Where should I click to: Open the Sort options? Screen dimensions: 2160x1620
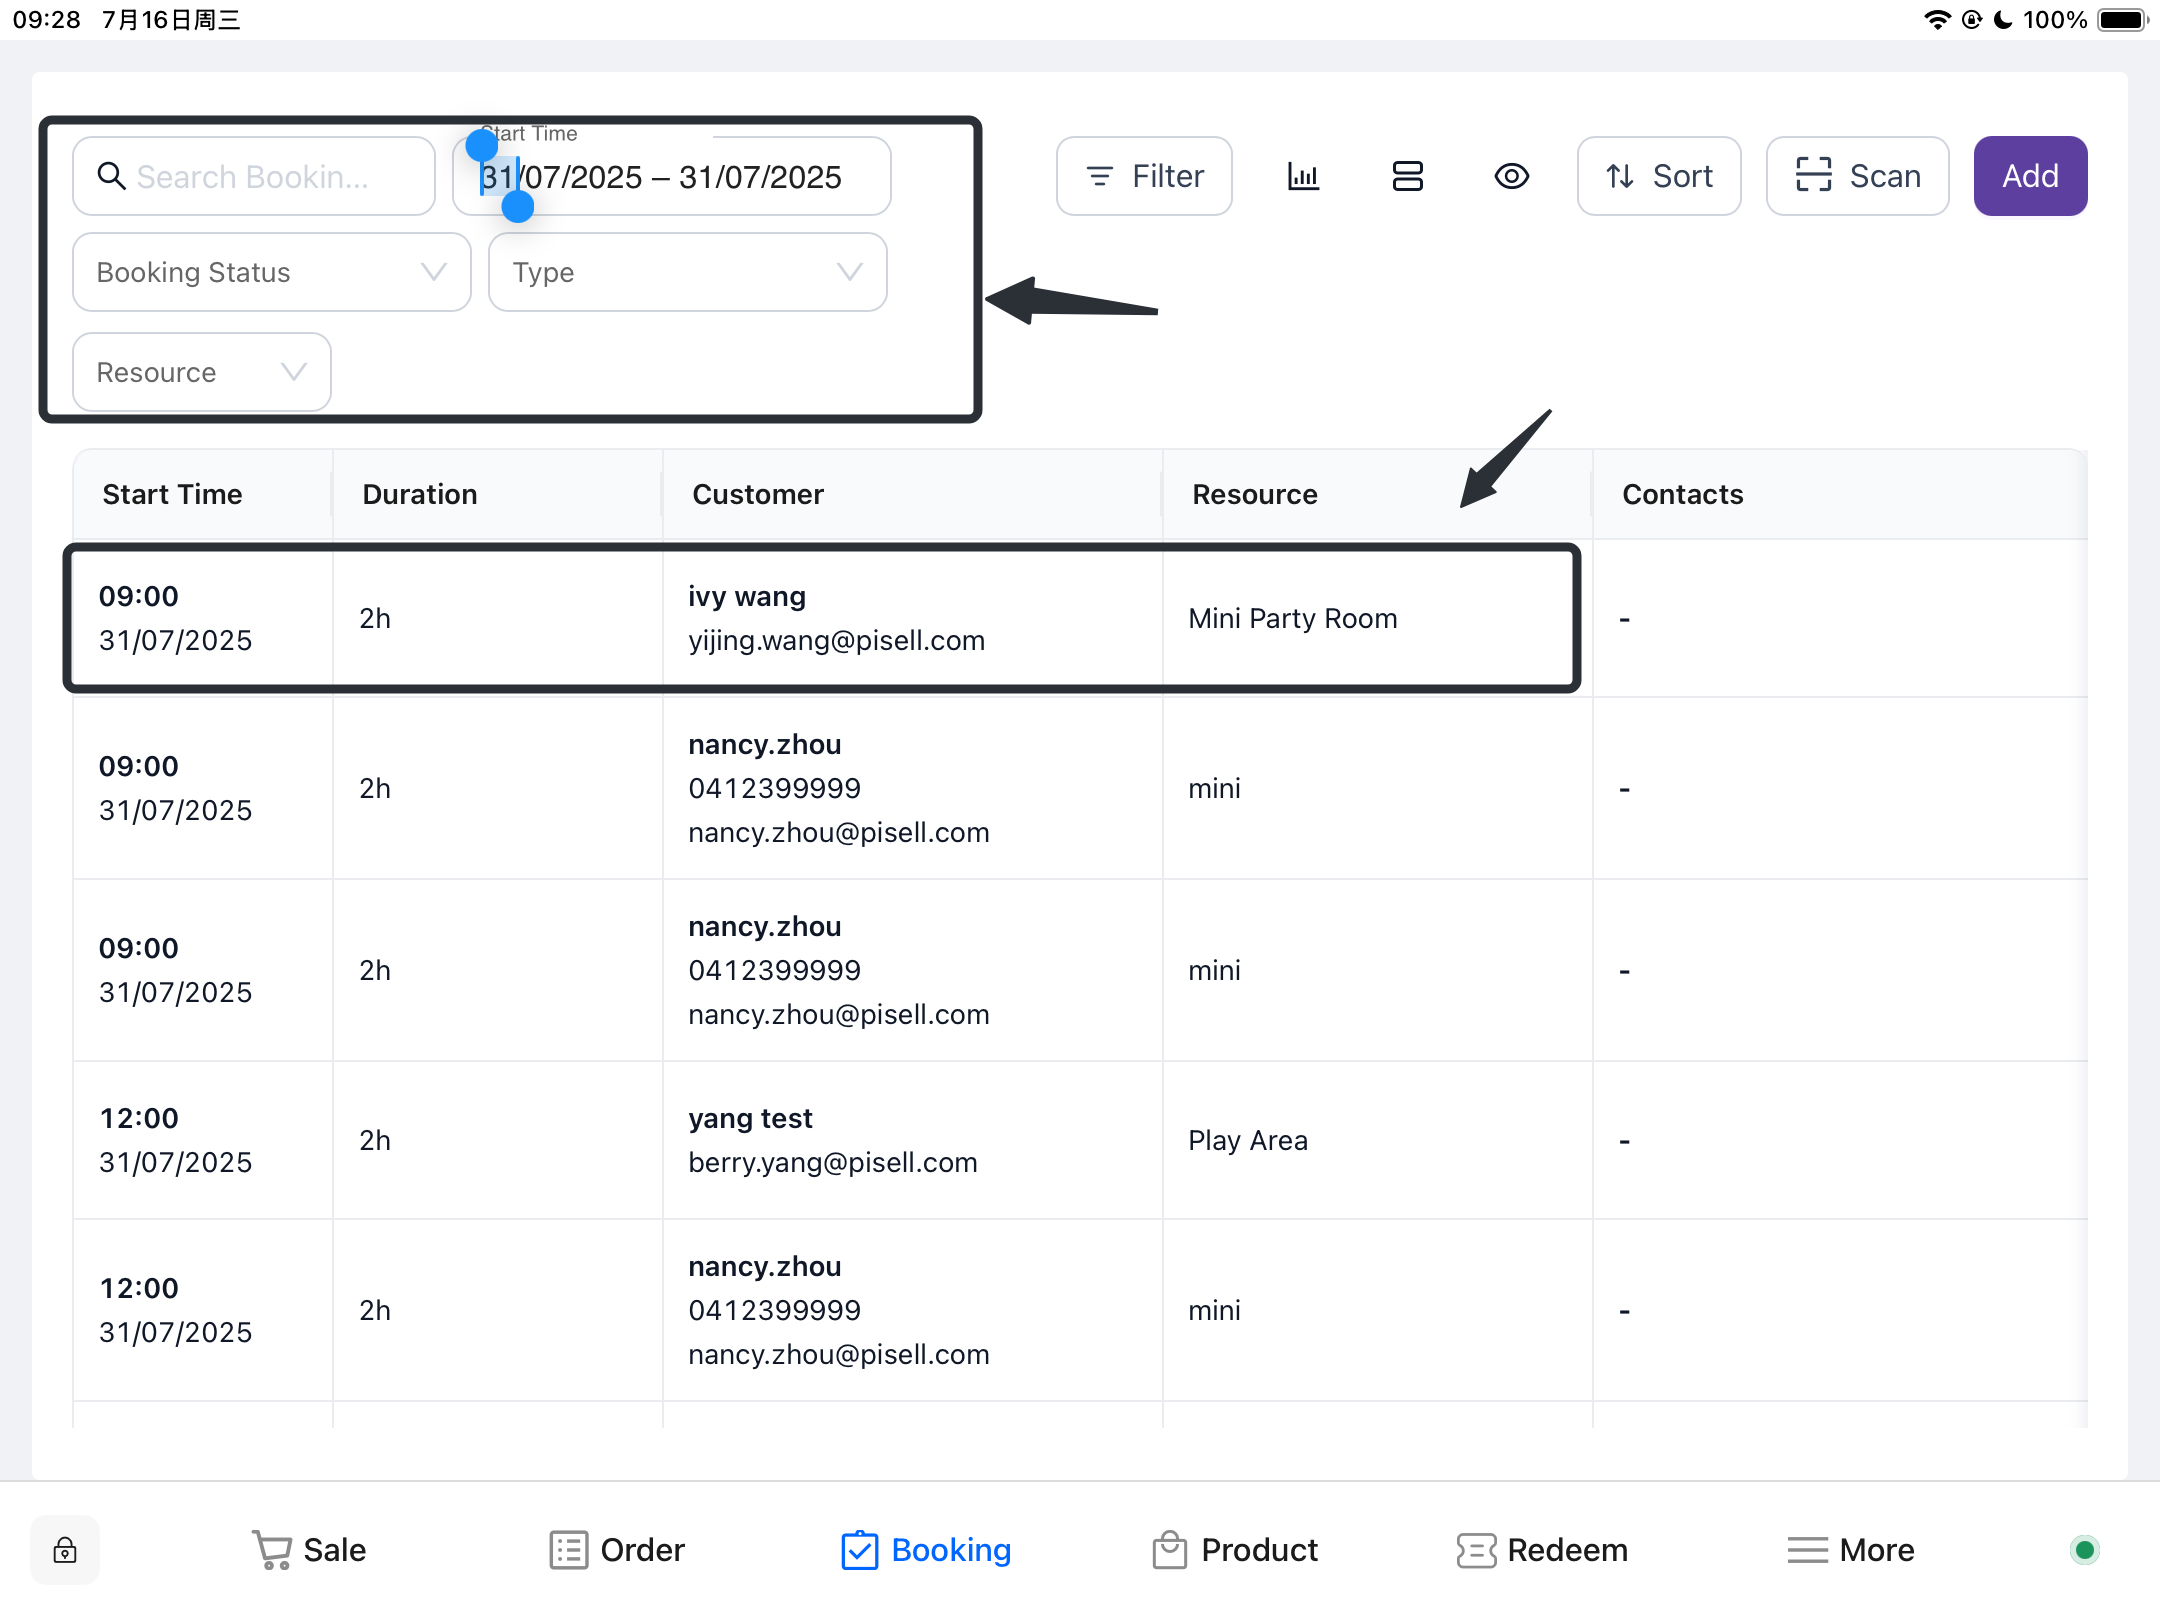click(1659, 176)
